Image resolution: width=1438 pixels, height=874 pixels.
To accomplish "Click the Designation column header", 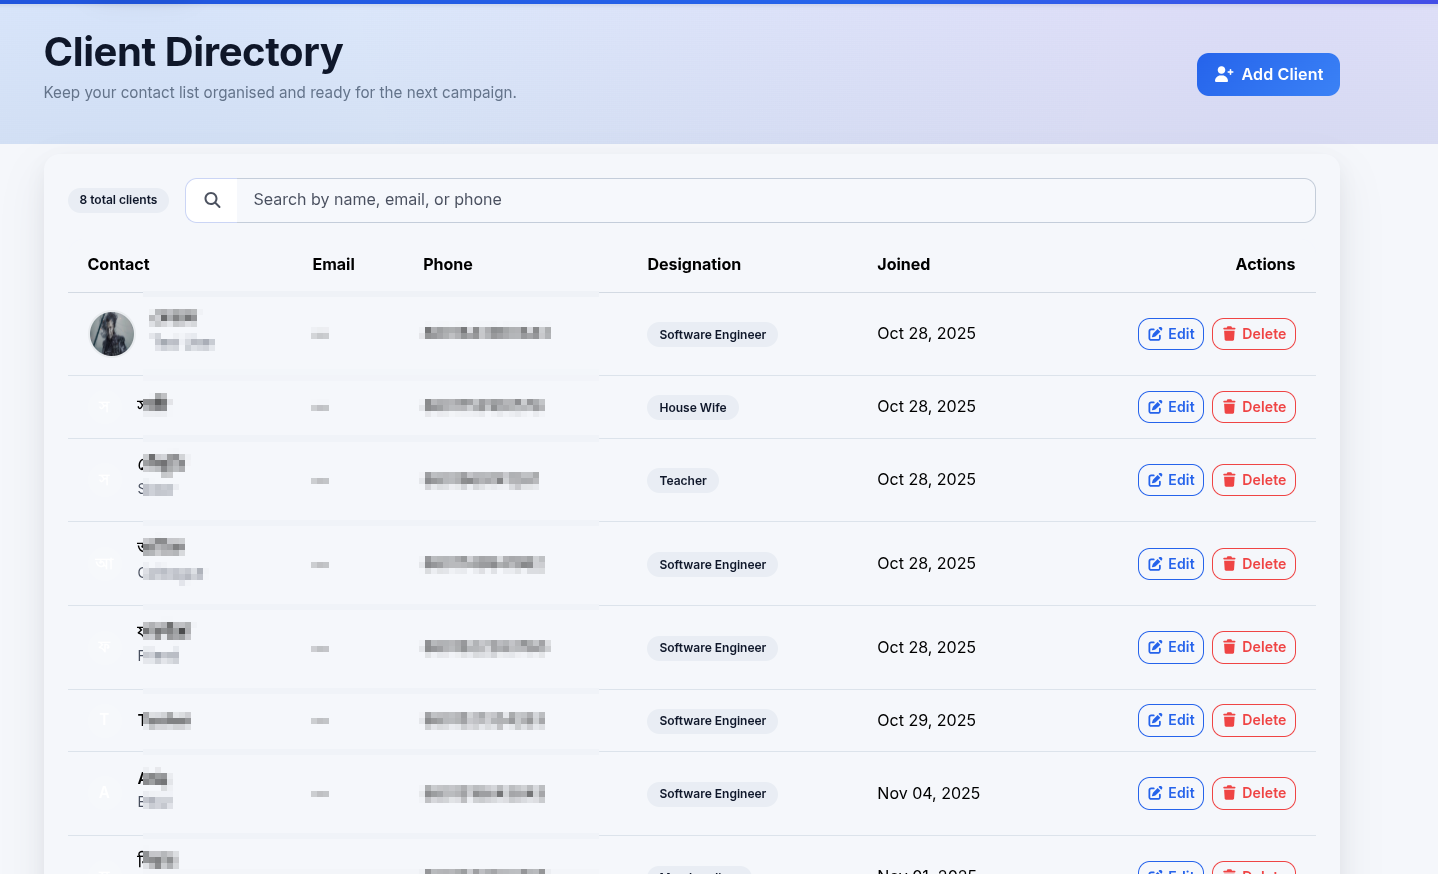I will [x=694, y=264].
